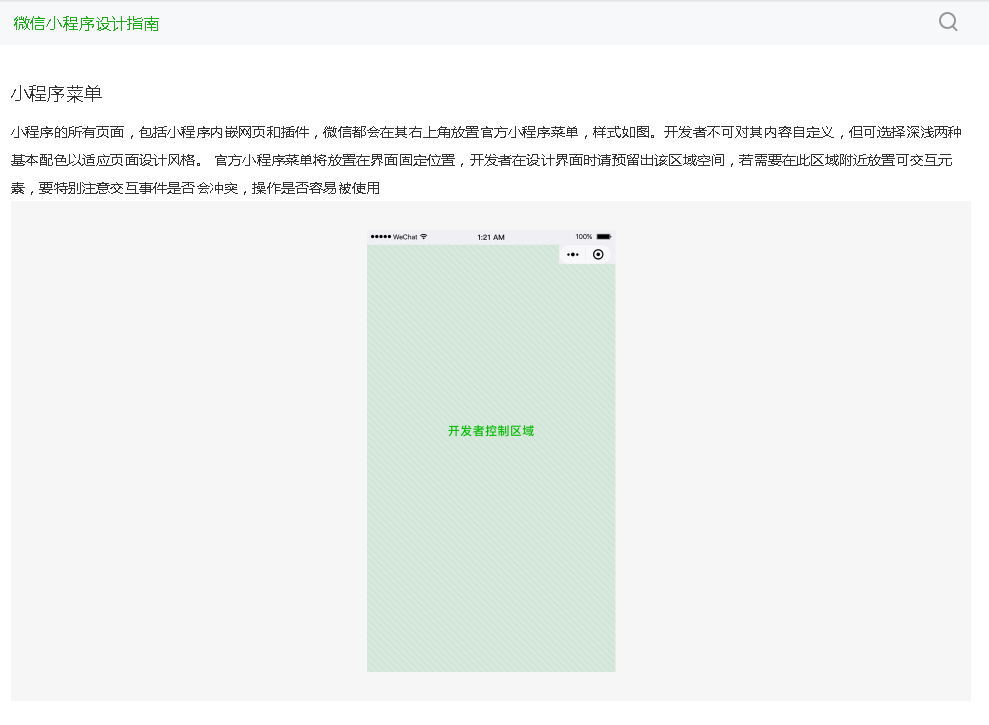The height and width of the screenshot is (725, 989).
Task: Open the search magnifier icon
Action: [x=948, y=22]
